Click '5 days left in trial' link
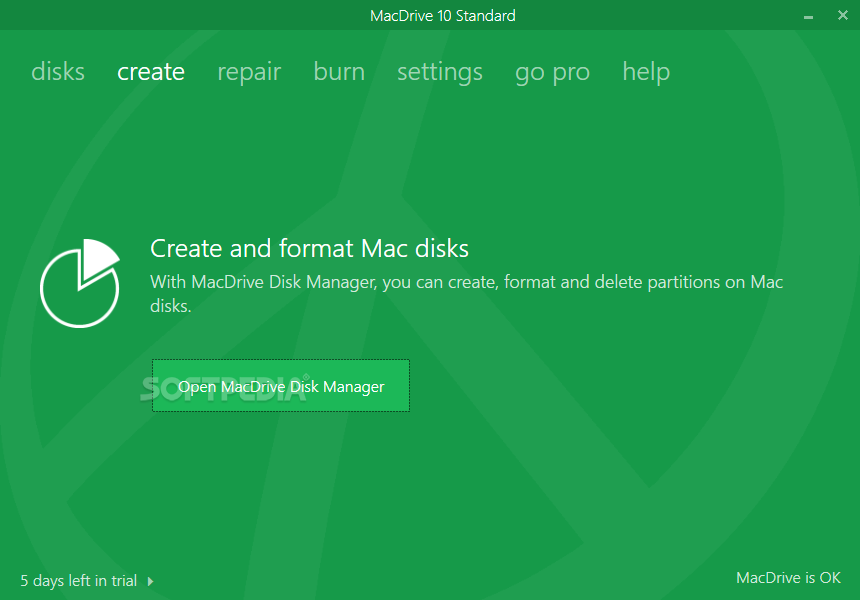 coord(78,580)
